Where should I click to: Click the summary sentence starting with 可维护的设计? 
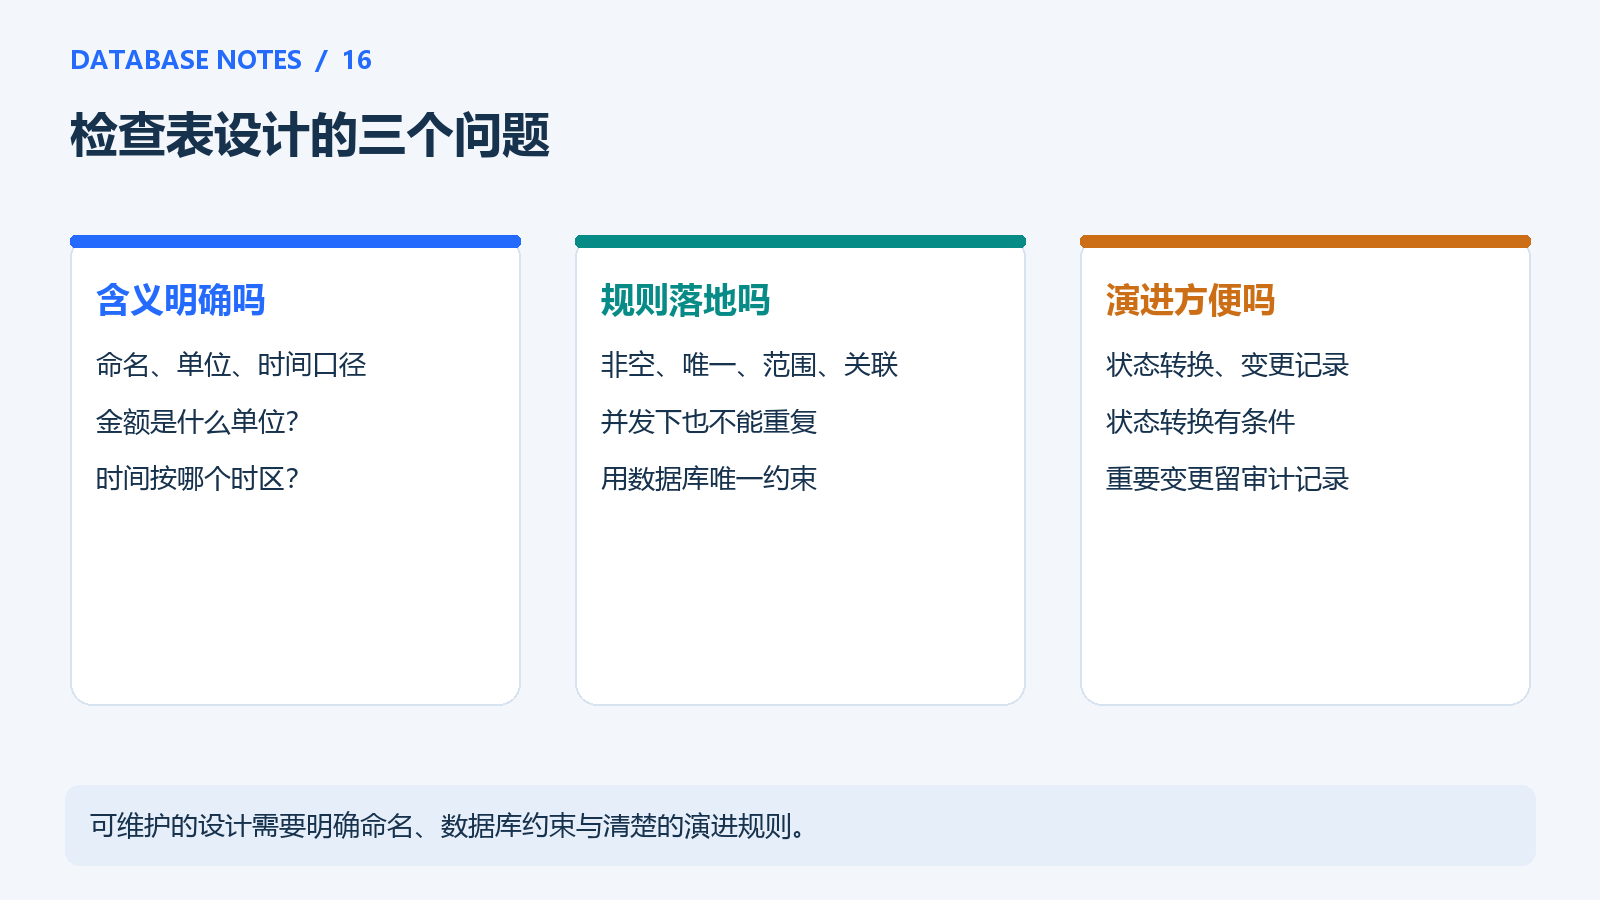(x=449, y=826)
